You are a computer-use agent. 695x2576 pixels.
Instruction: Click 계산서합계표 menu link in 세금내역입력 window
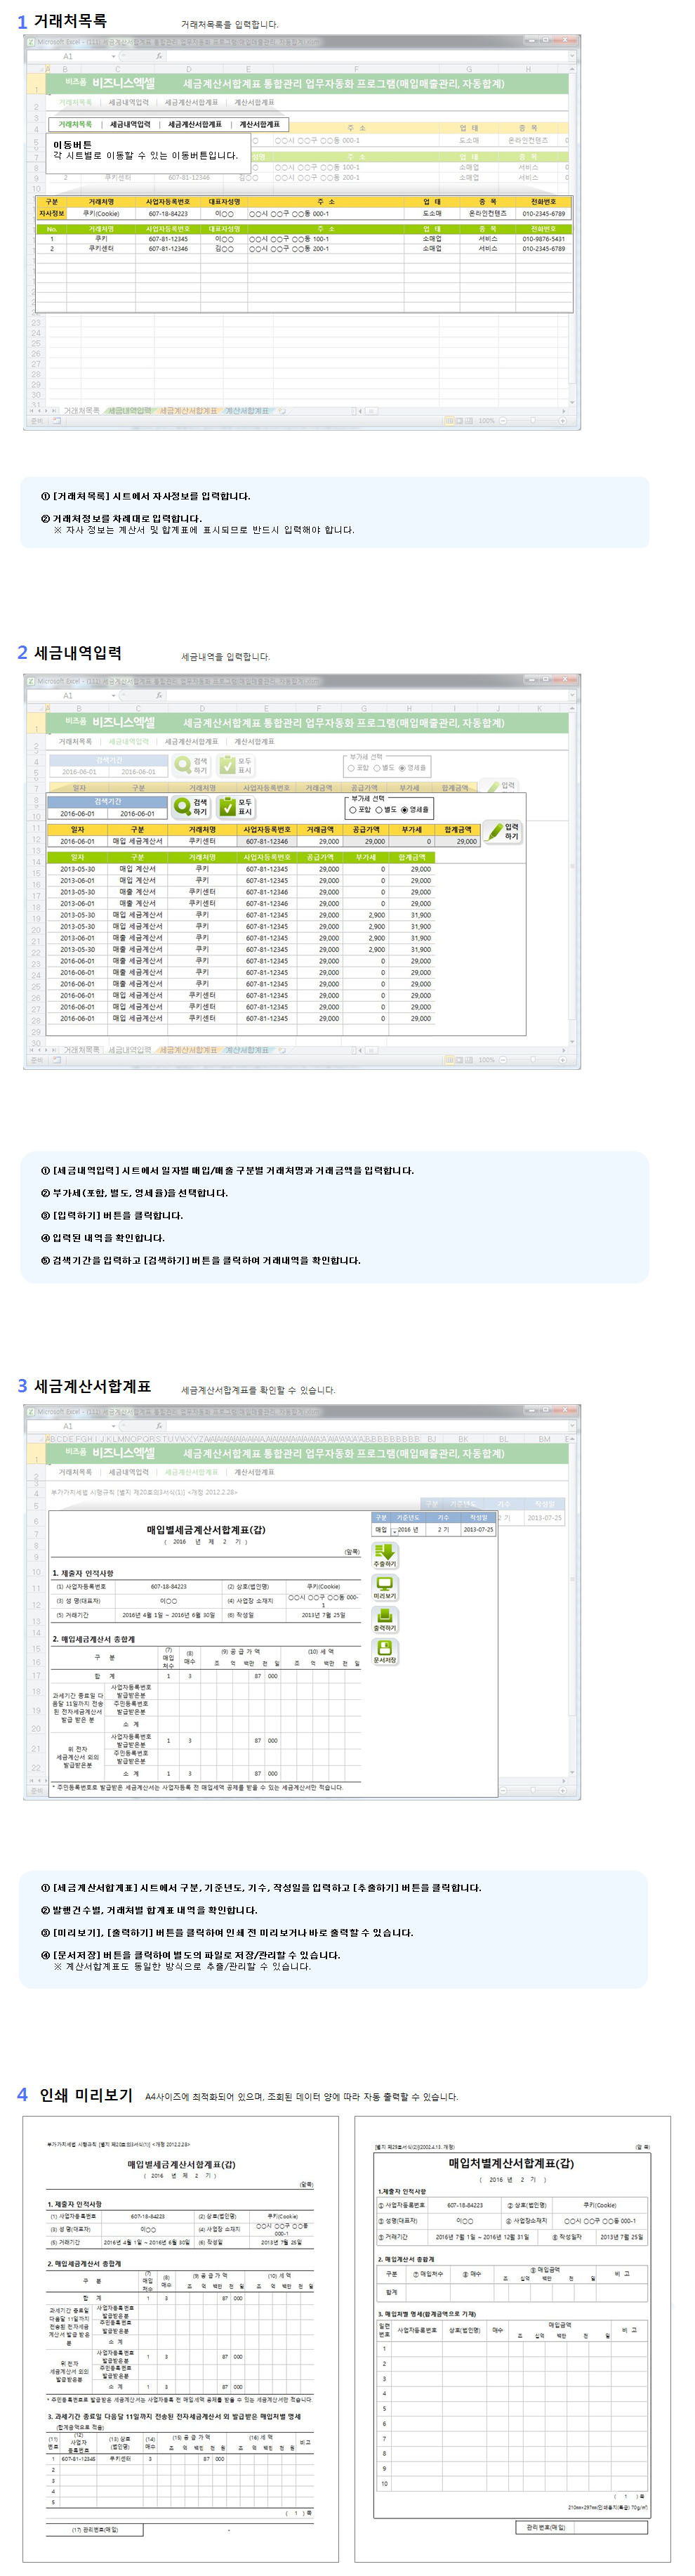(x=254, y=742)
